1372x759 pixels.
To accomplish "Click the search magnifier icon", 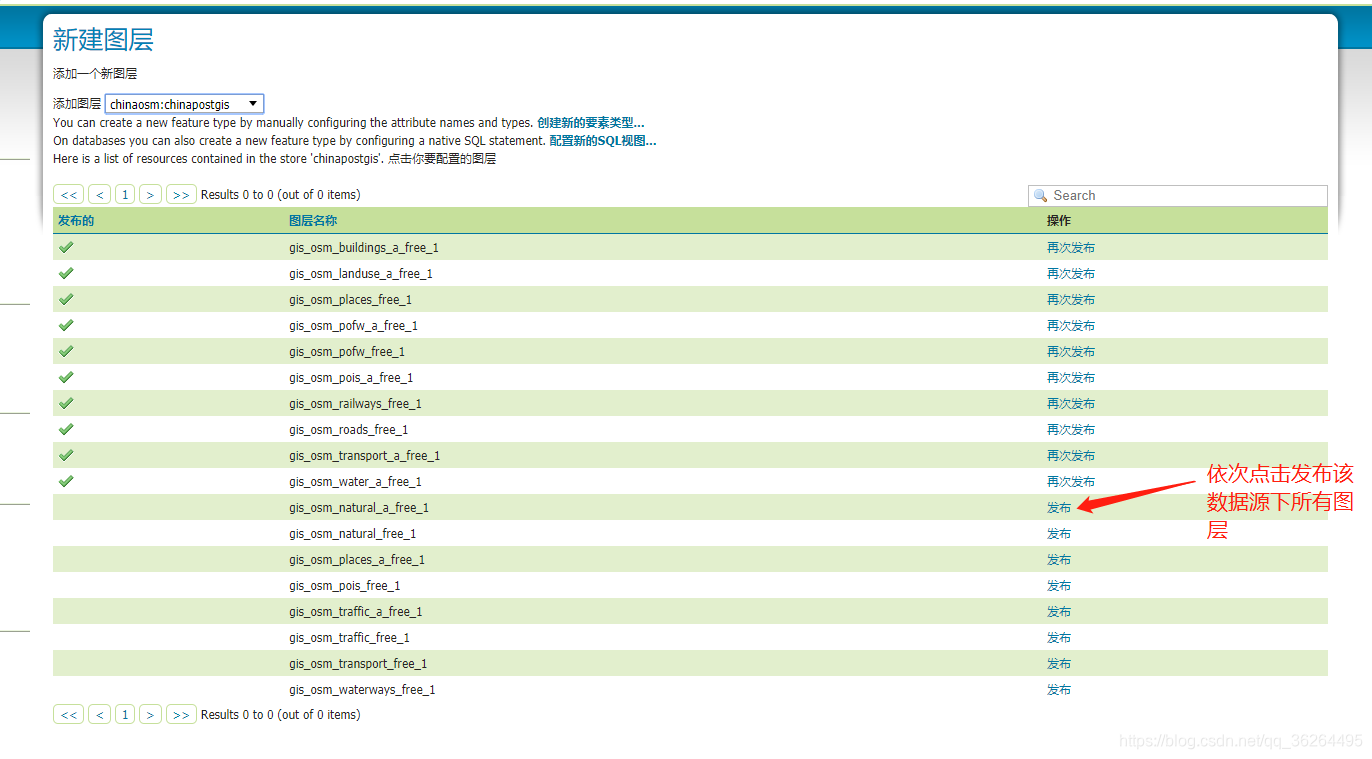I will click(x=1040, y=196).
